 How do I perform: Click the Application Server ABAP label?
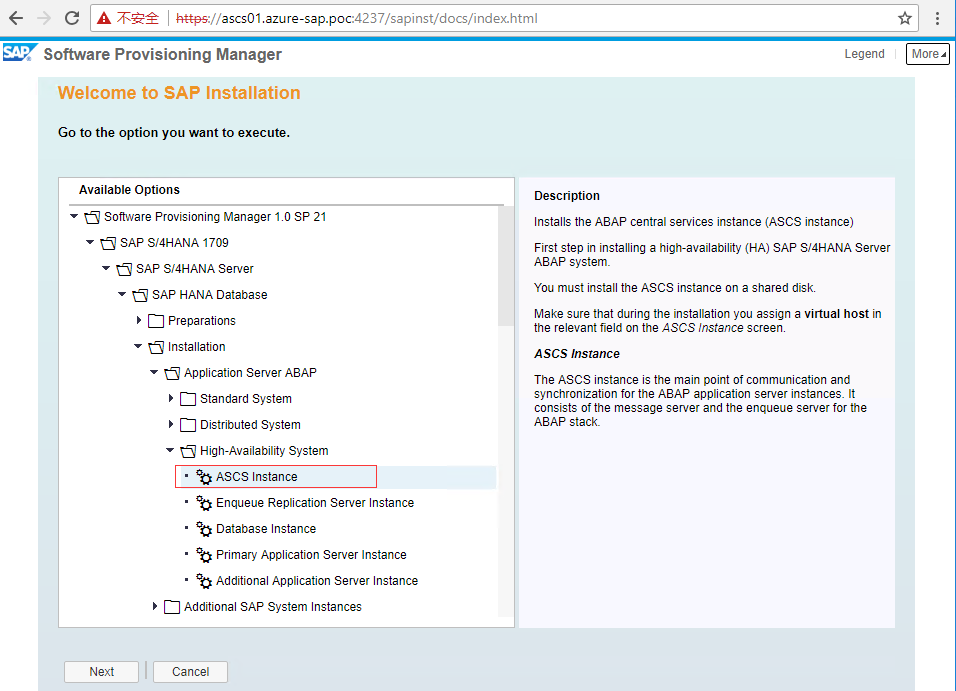pyautogui.click(x=251, y=373)
